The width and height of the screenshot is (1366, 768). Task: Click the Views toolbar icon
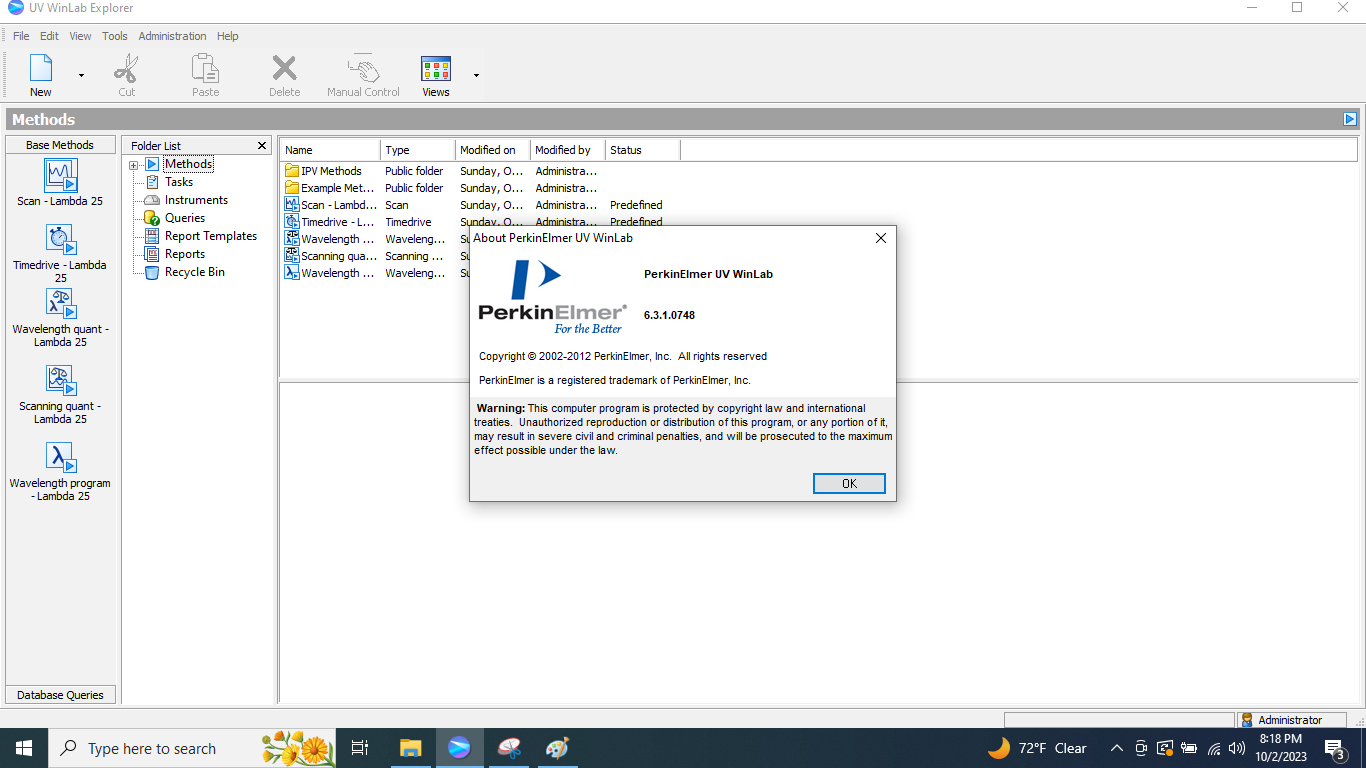click(x=436, y=69)
